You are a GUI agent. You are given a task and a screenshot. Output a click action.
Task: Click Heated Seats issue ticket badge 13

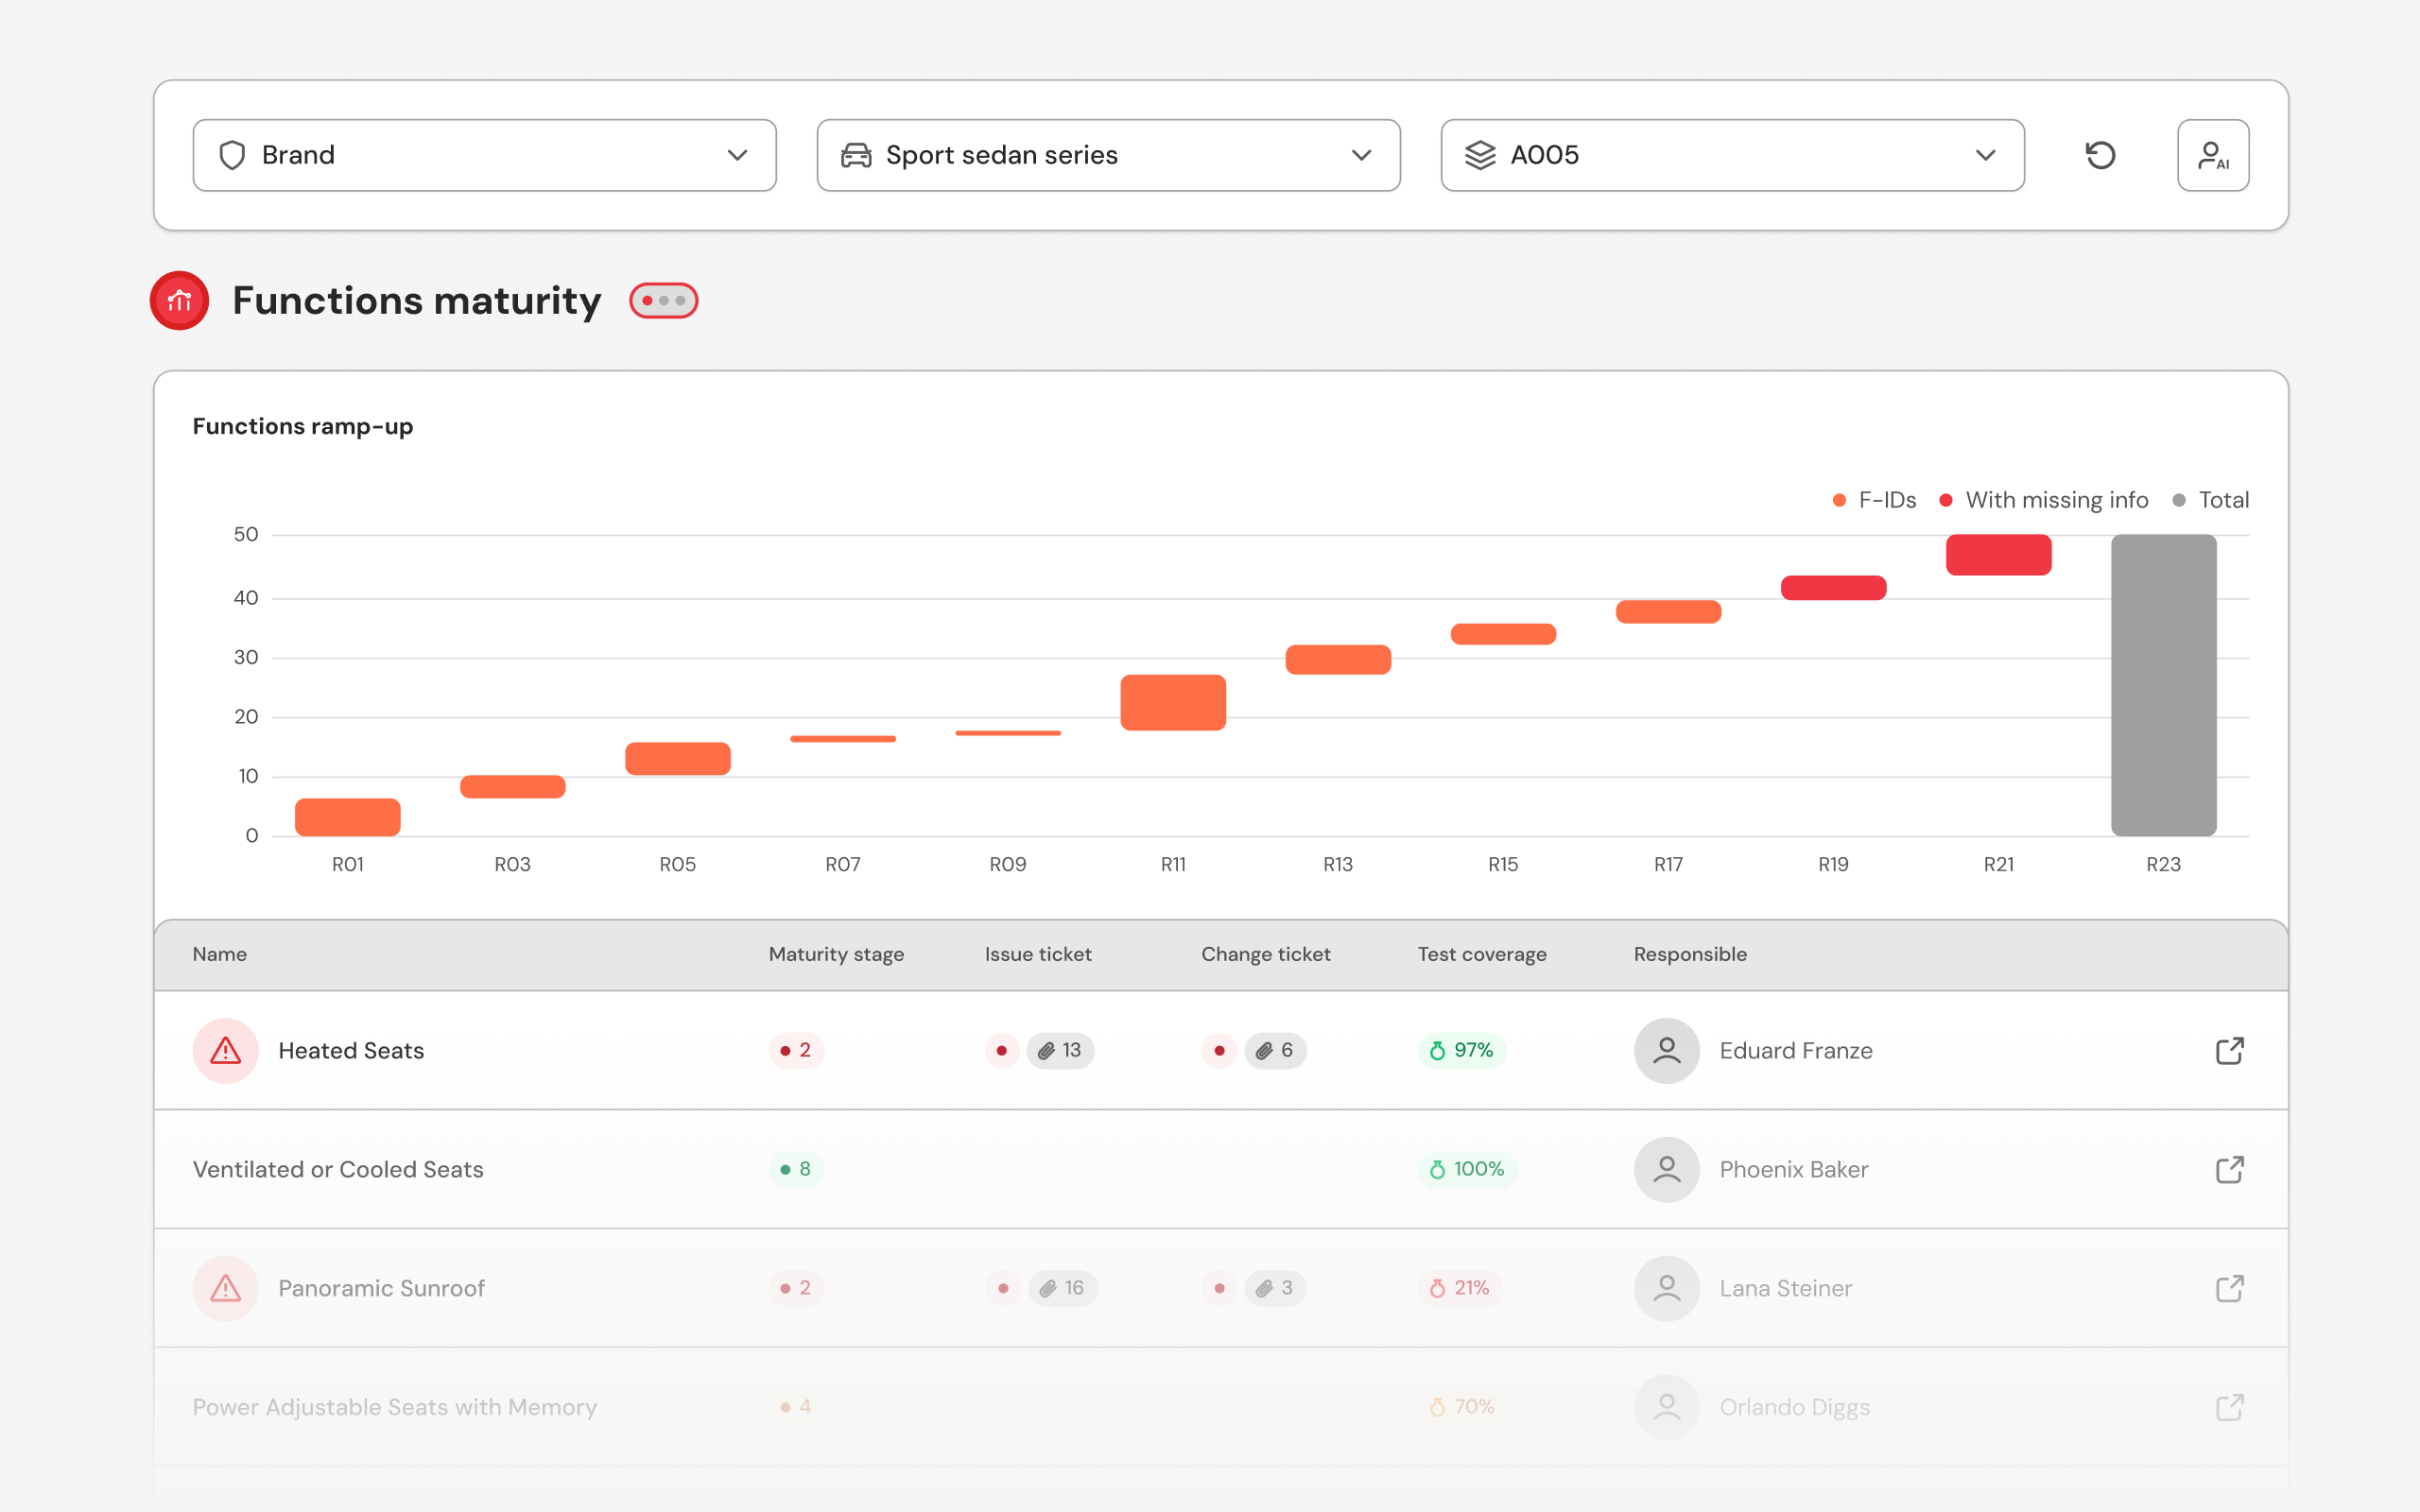pos(1060,1050)
